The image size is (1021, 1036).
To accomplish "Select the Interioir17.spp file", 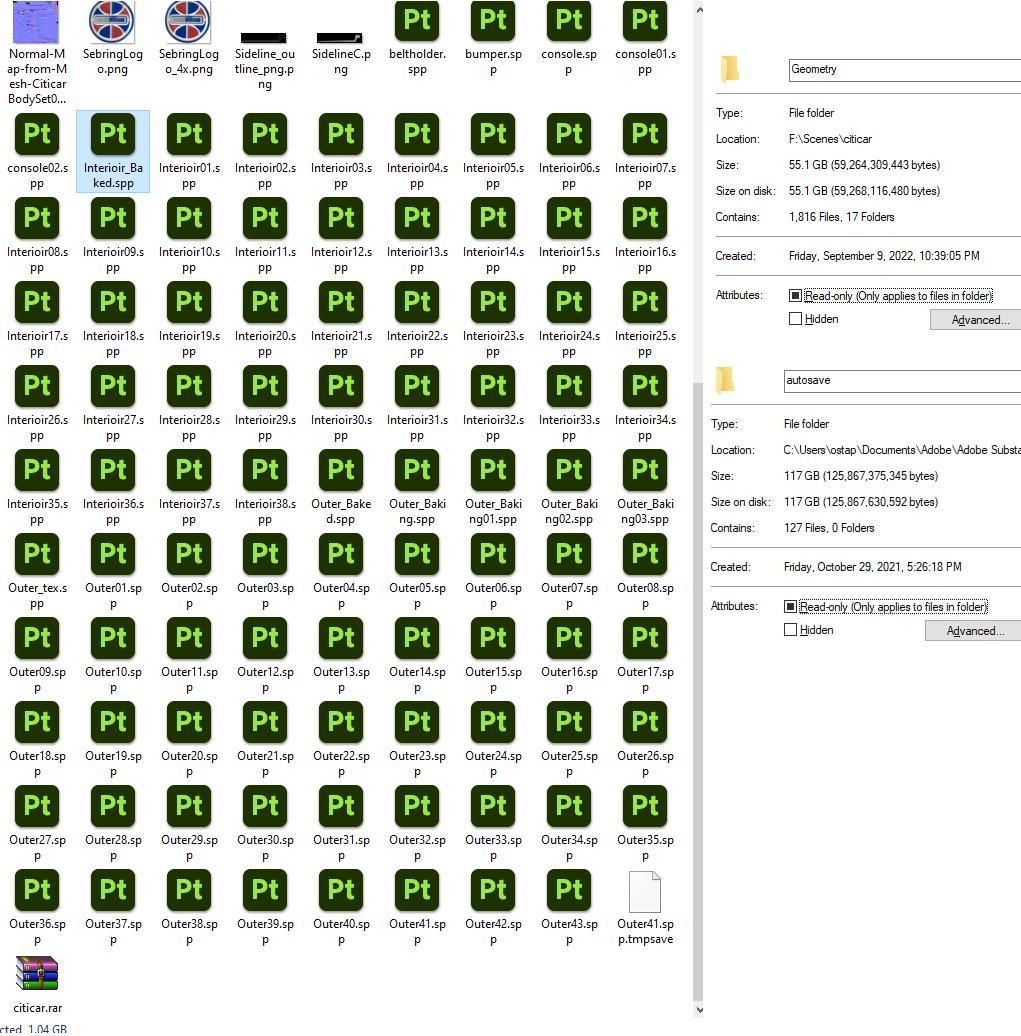I will pos(37,319).
